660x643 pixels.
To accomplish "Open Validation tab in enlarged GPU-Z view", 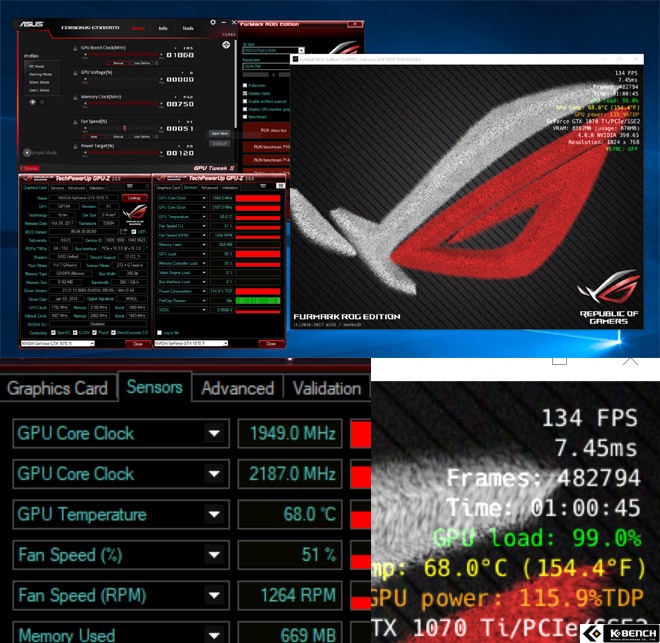I will (327, 388).
